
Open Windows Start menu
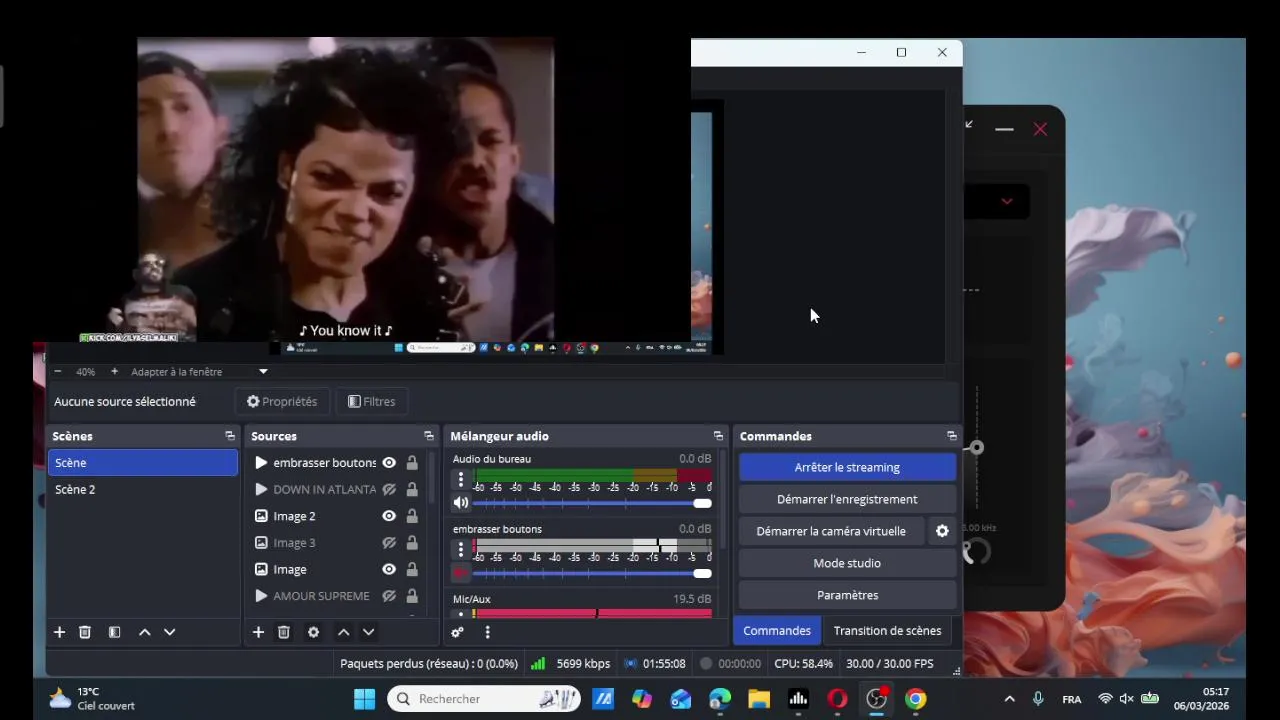364,699
